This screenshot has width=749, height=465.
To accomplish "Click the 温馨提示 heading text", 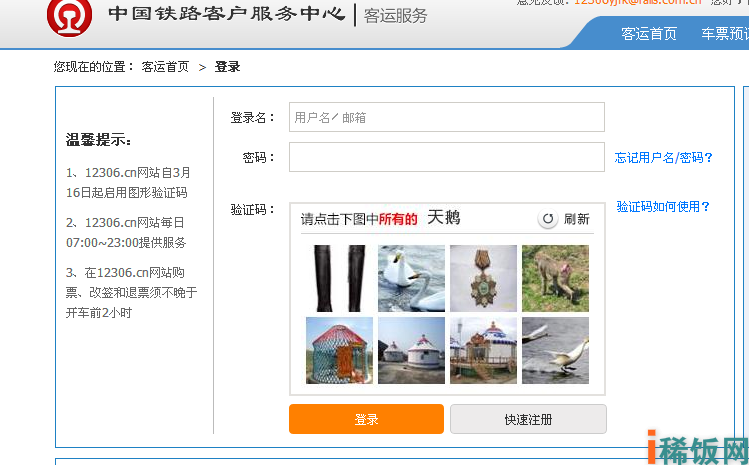I will (98, 140).
